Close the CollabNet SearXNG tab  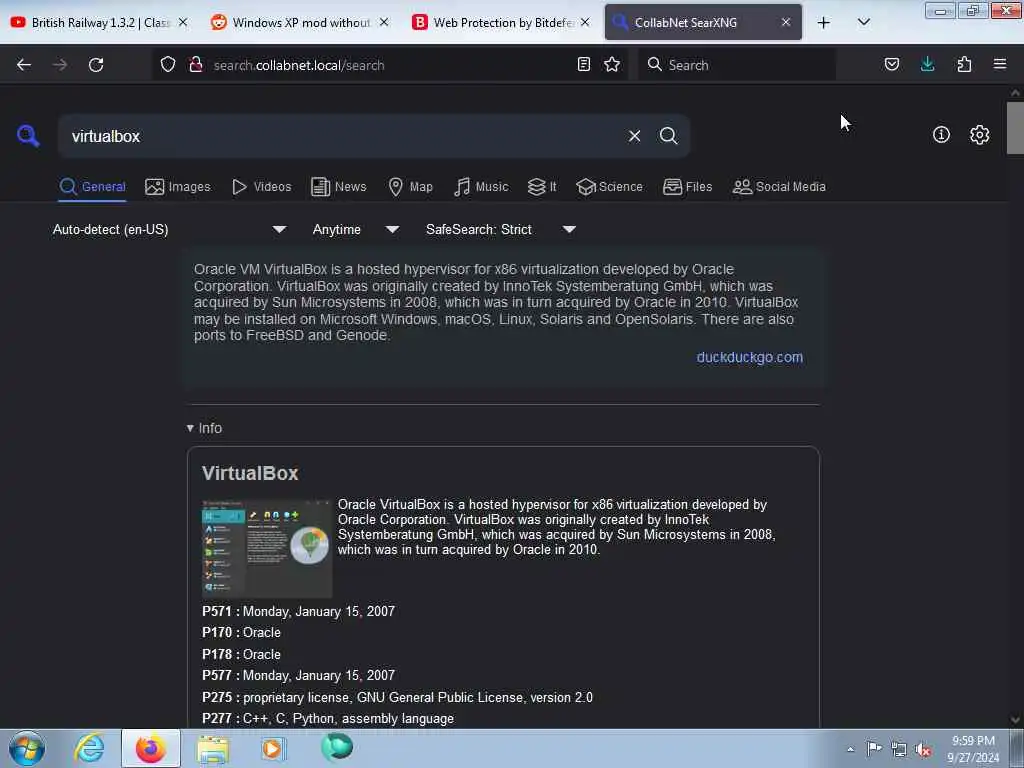coord(786,22)
